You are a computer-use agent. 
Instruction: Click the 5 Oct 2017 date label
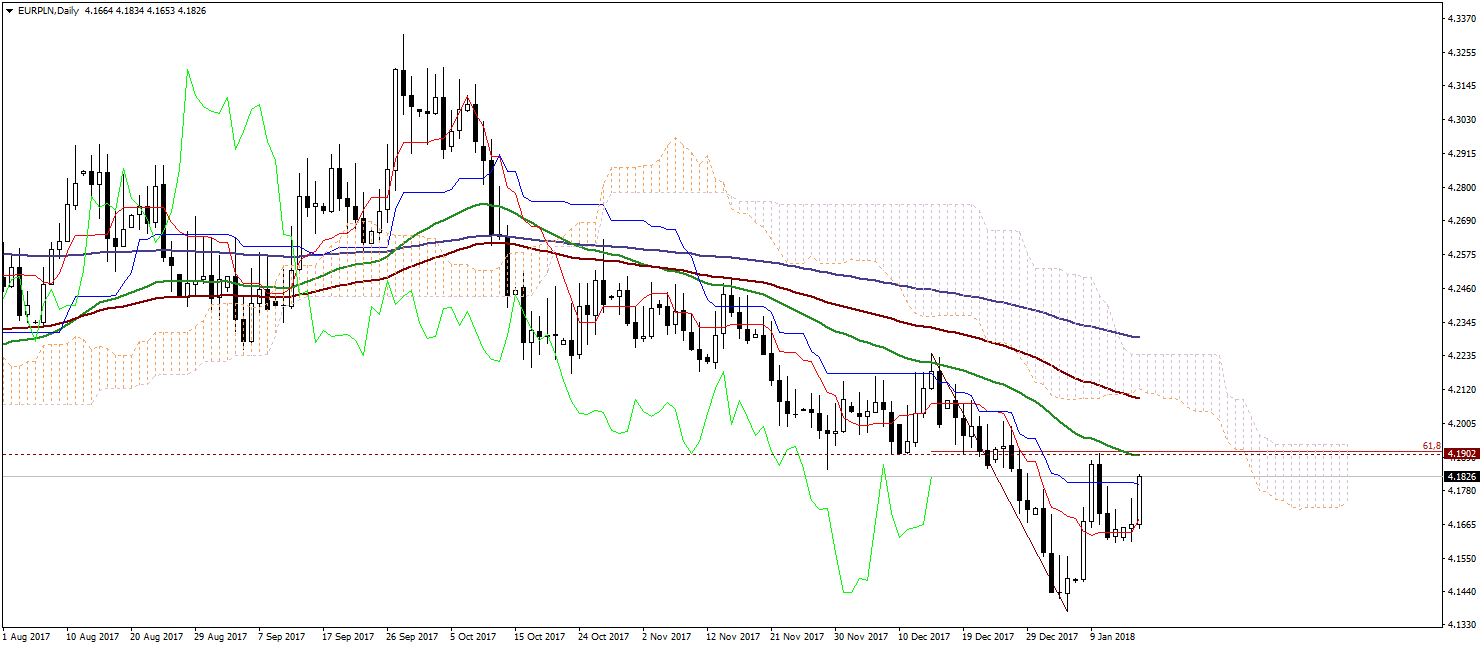[474, 636]
